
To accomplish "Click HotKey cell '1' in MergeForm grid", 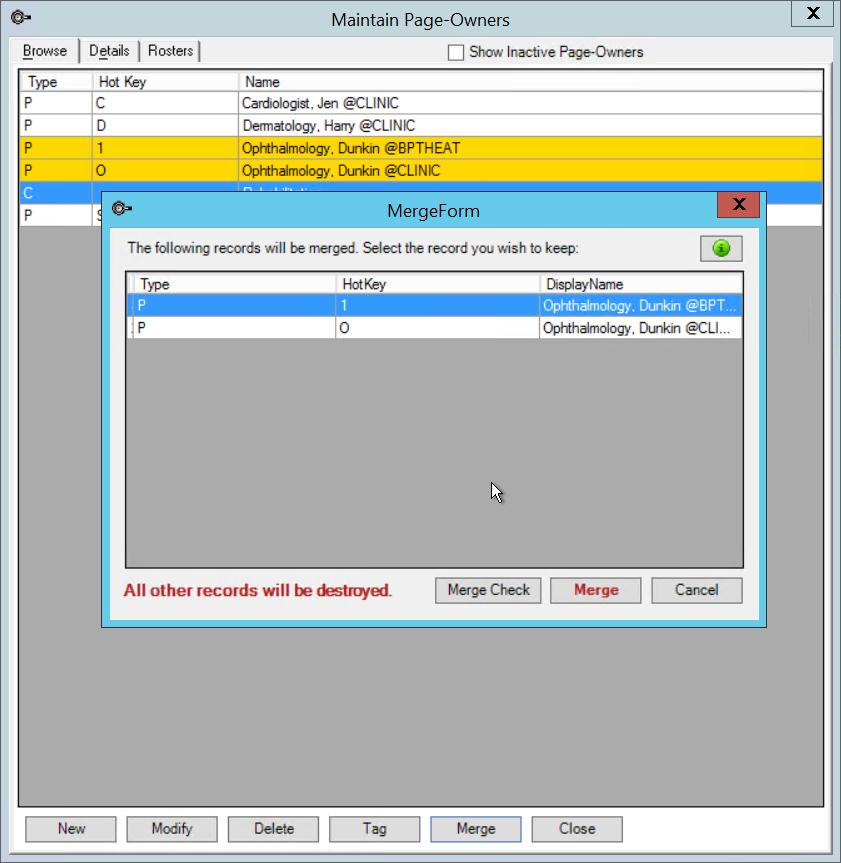I will pos(438,305).
